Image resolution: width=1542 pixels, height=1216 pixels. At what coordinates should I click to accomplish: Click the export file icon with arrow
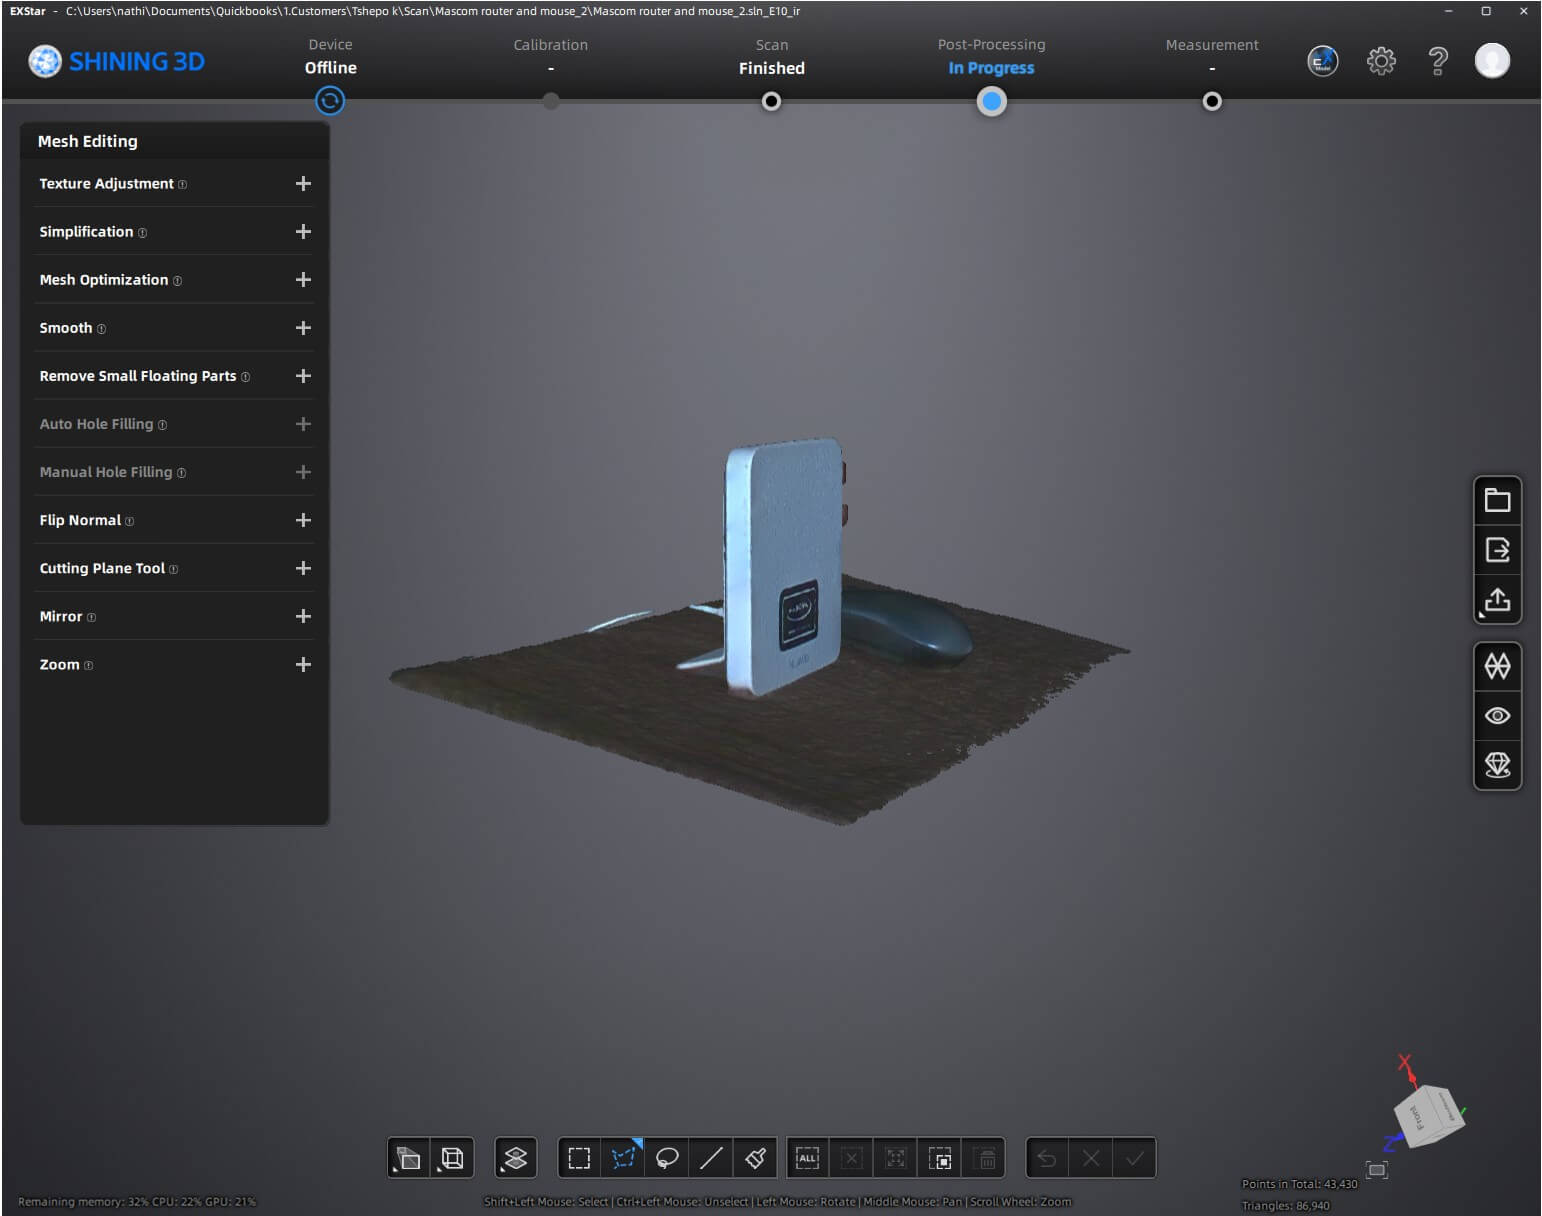[1497, 549]
